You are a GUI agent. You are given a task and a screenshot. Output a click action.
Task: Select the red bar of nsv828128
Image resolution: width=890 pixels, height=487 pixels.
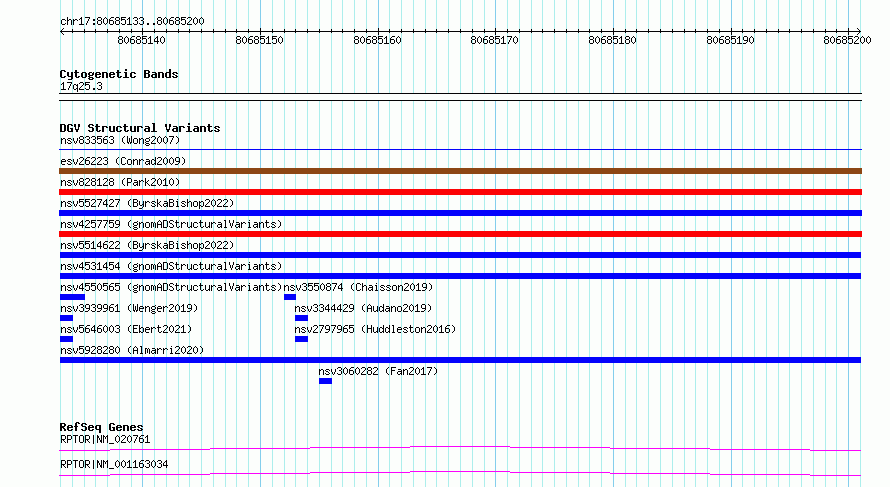460,192
